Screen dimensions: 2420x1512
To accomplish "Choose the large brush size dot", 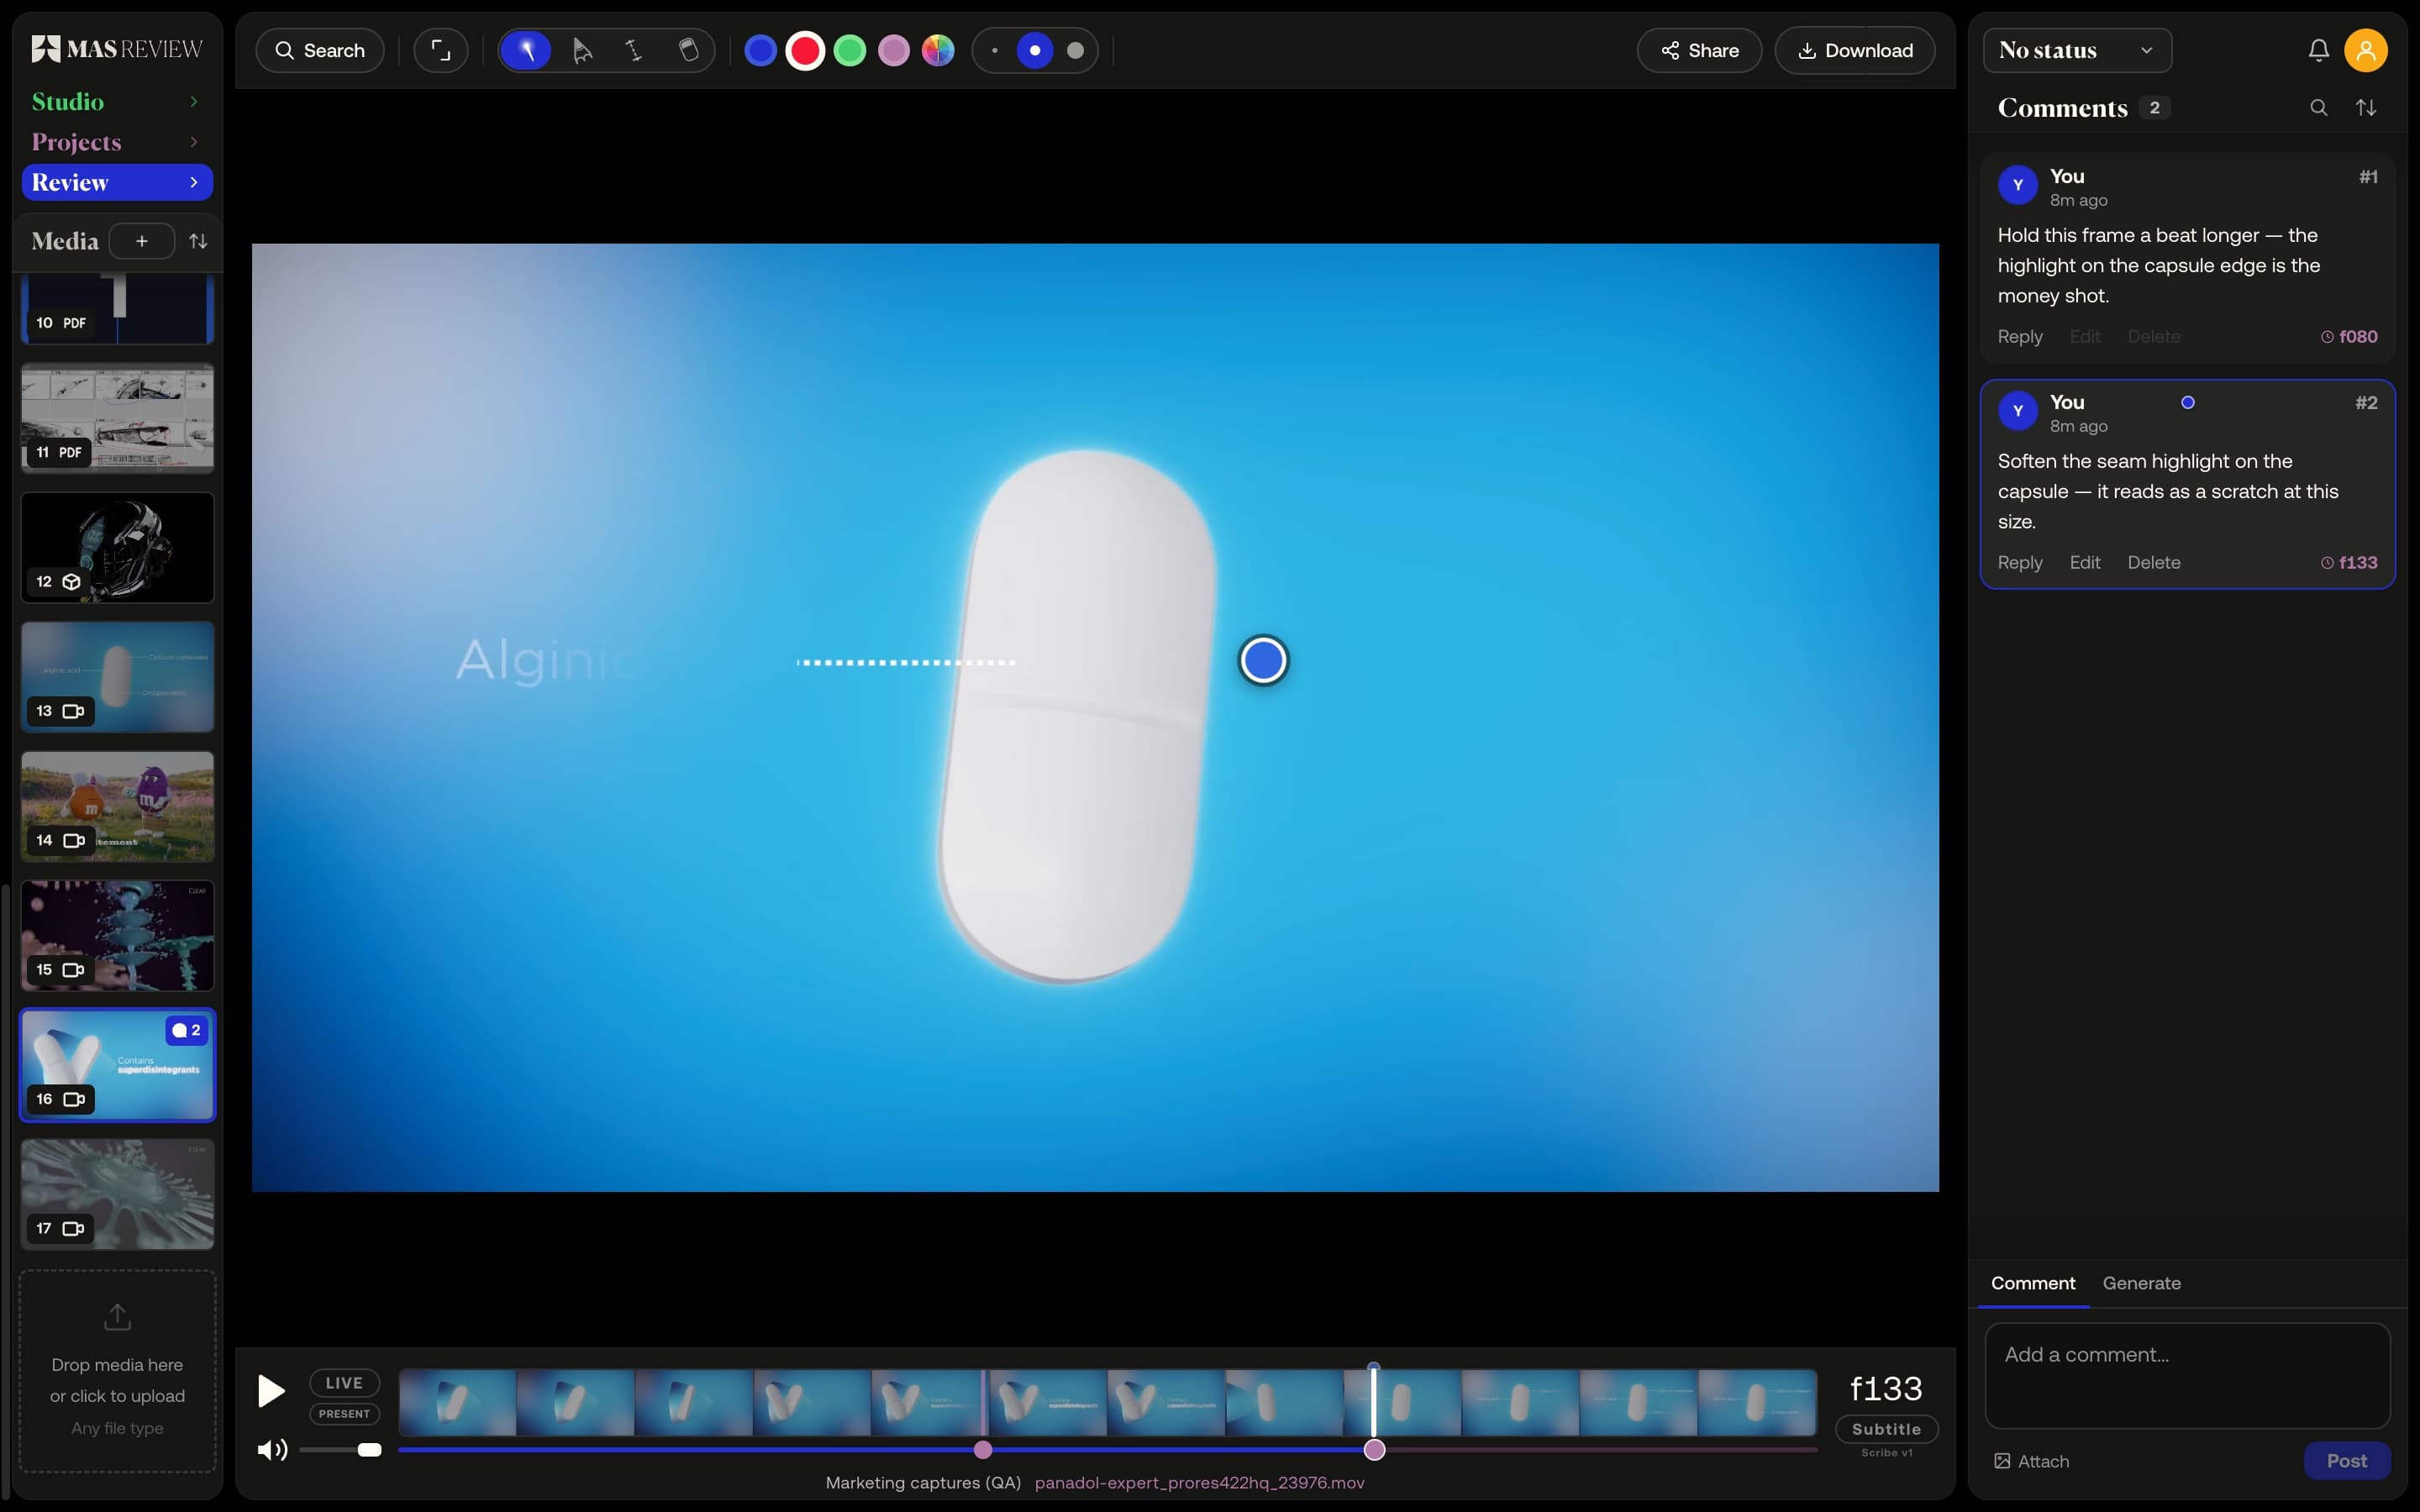I will 1076,50.
